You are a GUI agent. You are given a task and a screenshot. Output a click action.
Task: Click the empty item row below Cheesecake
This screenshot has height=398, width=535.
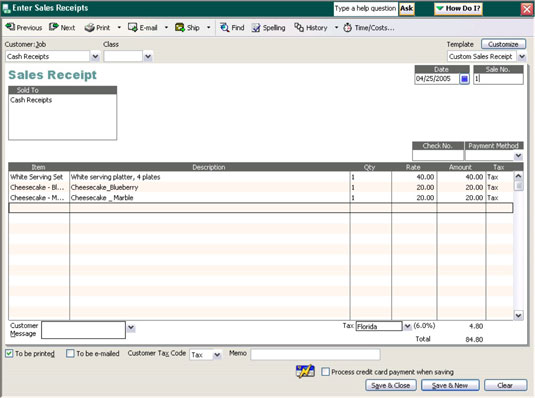coord(261,208)
